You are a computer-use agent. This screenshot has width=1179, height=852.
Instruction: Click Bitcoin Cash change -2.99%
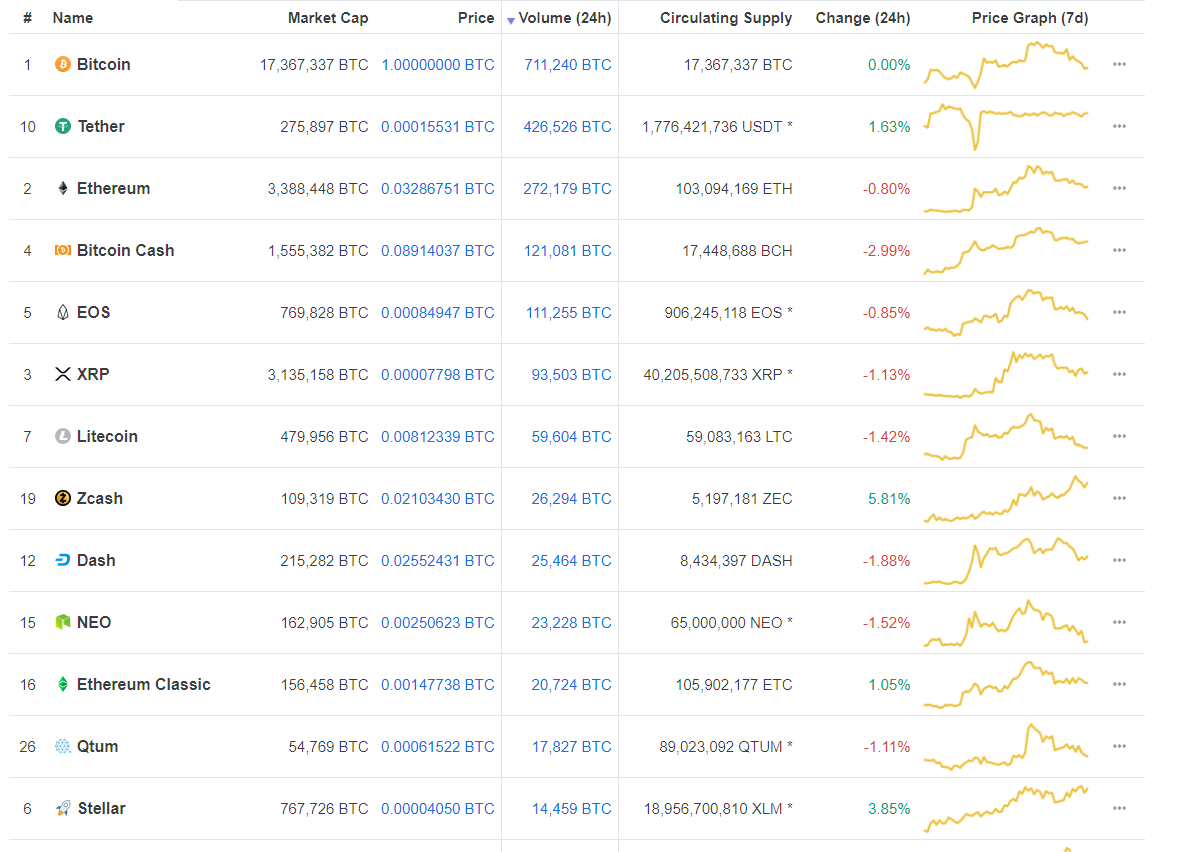887,250
